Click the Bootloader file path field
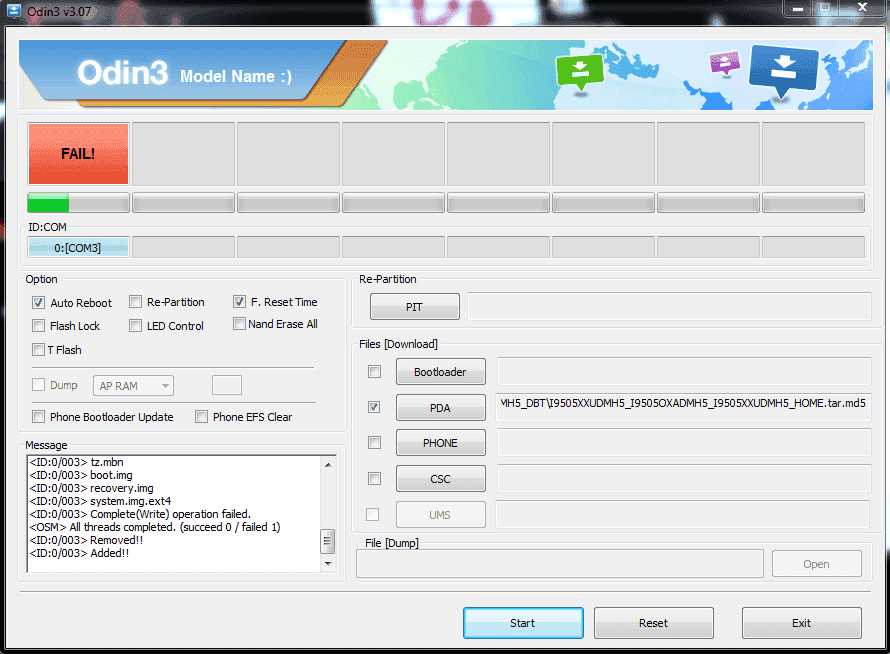 point(684,371)
